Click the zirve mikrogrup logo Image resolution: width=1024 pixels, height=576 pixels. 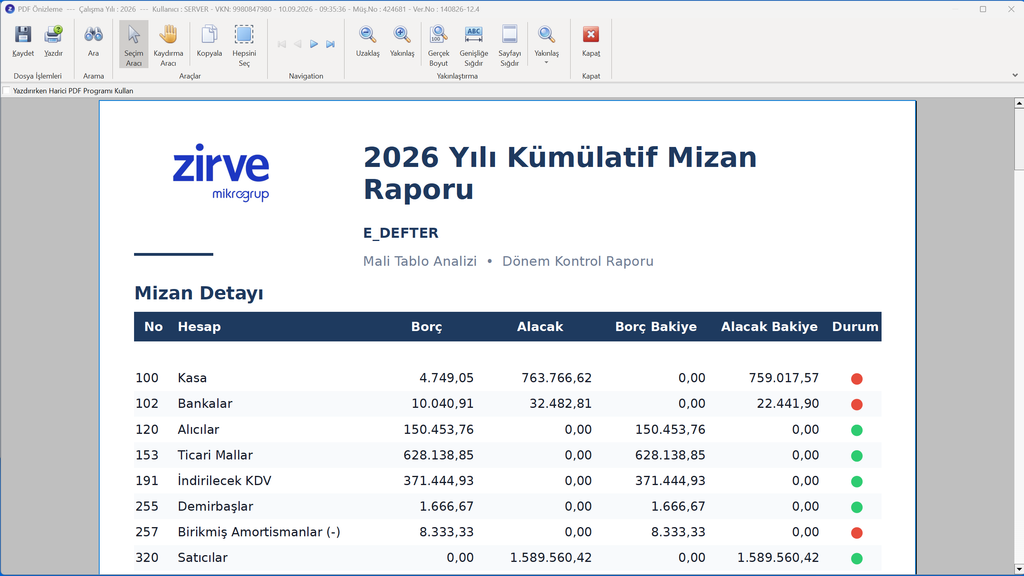(x=221, y=172)
